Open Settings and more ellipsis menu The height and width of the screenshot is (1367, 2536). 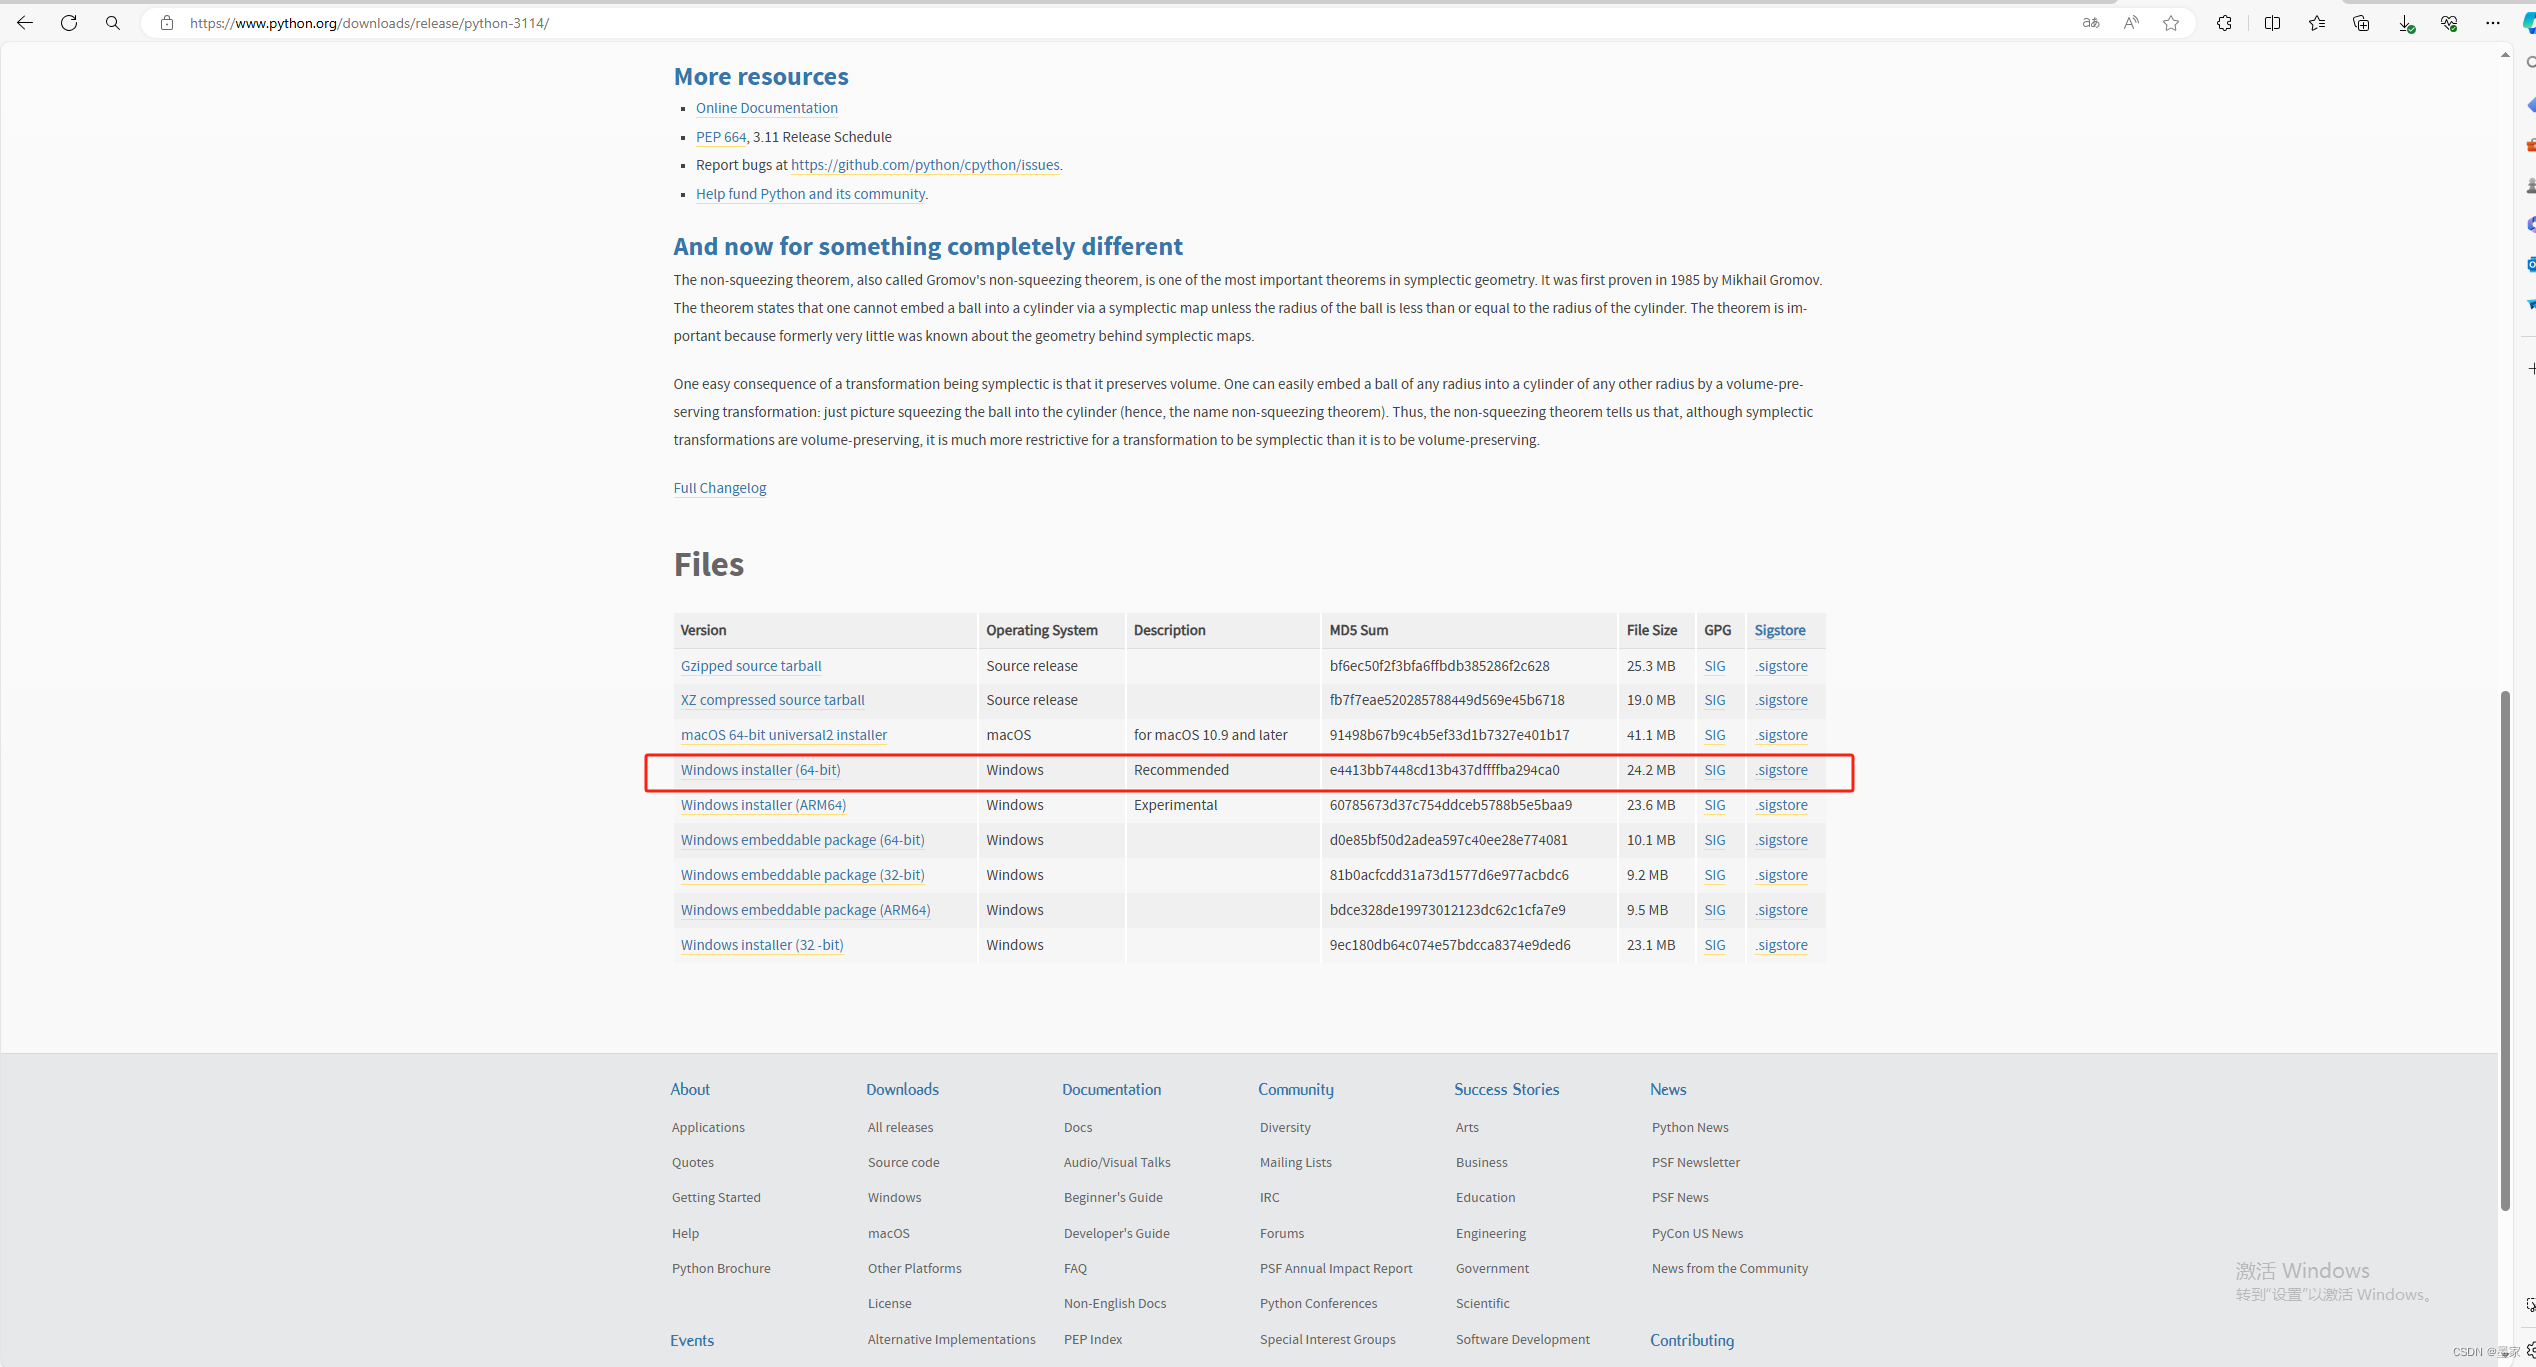[x=2492, y=23]
